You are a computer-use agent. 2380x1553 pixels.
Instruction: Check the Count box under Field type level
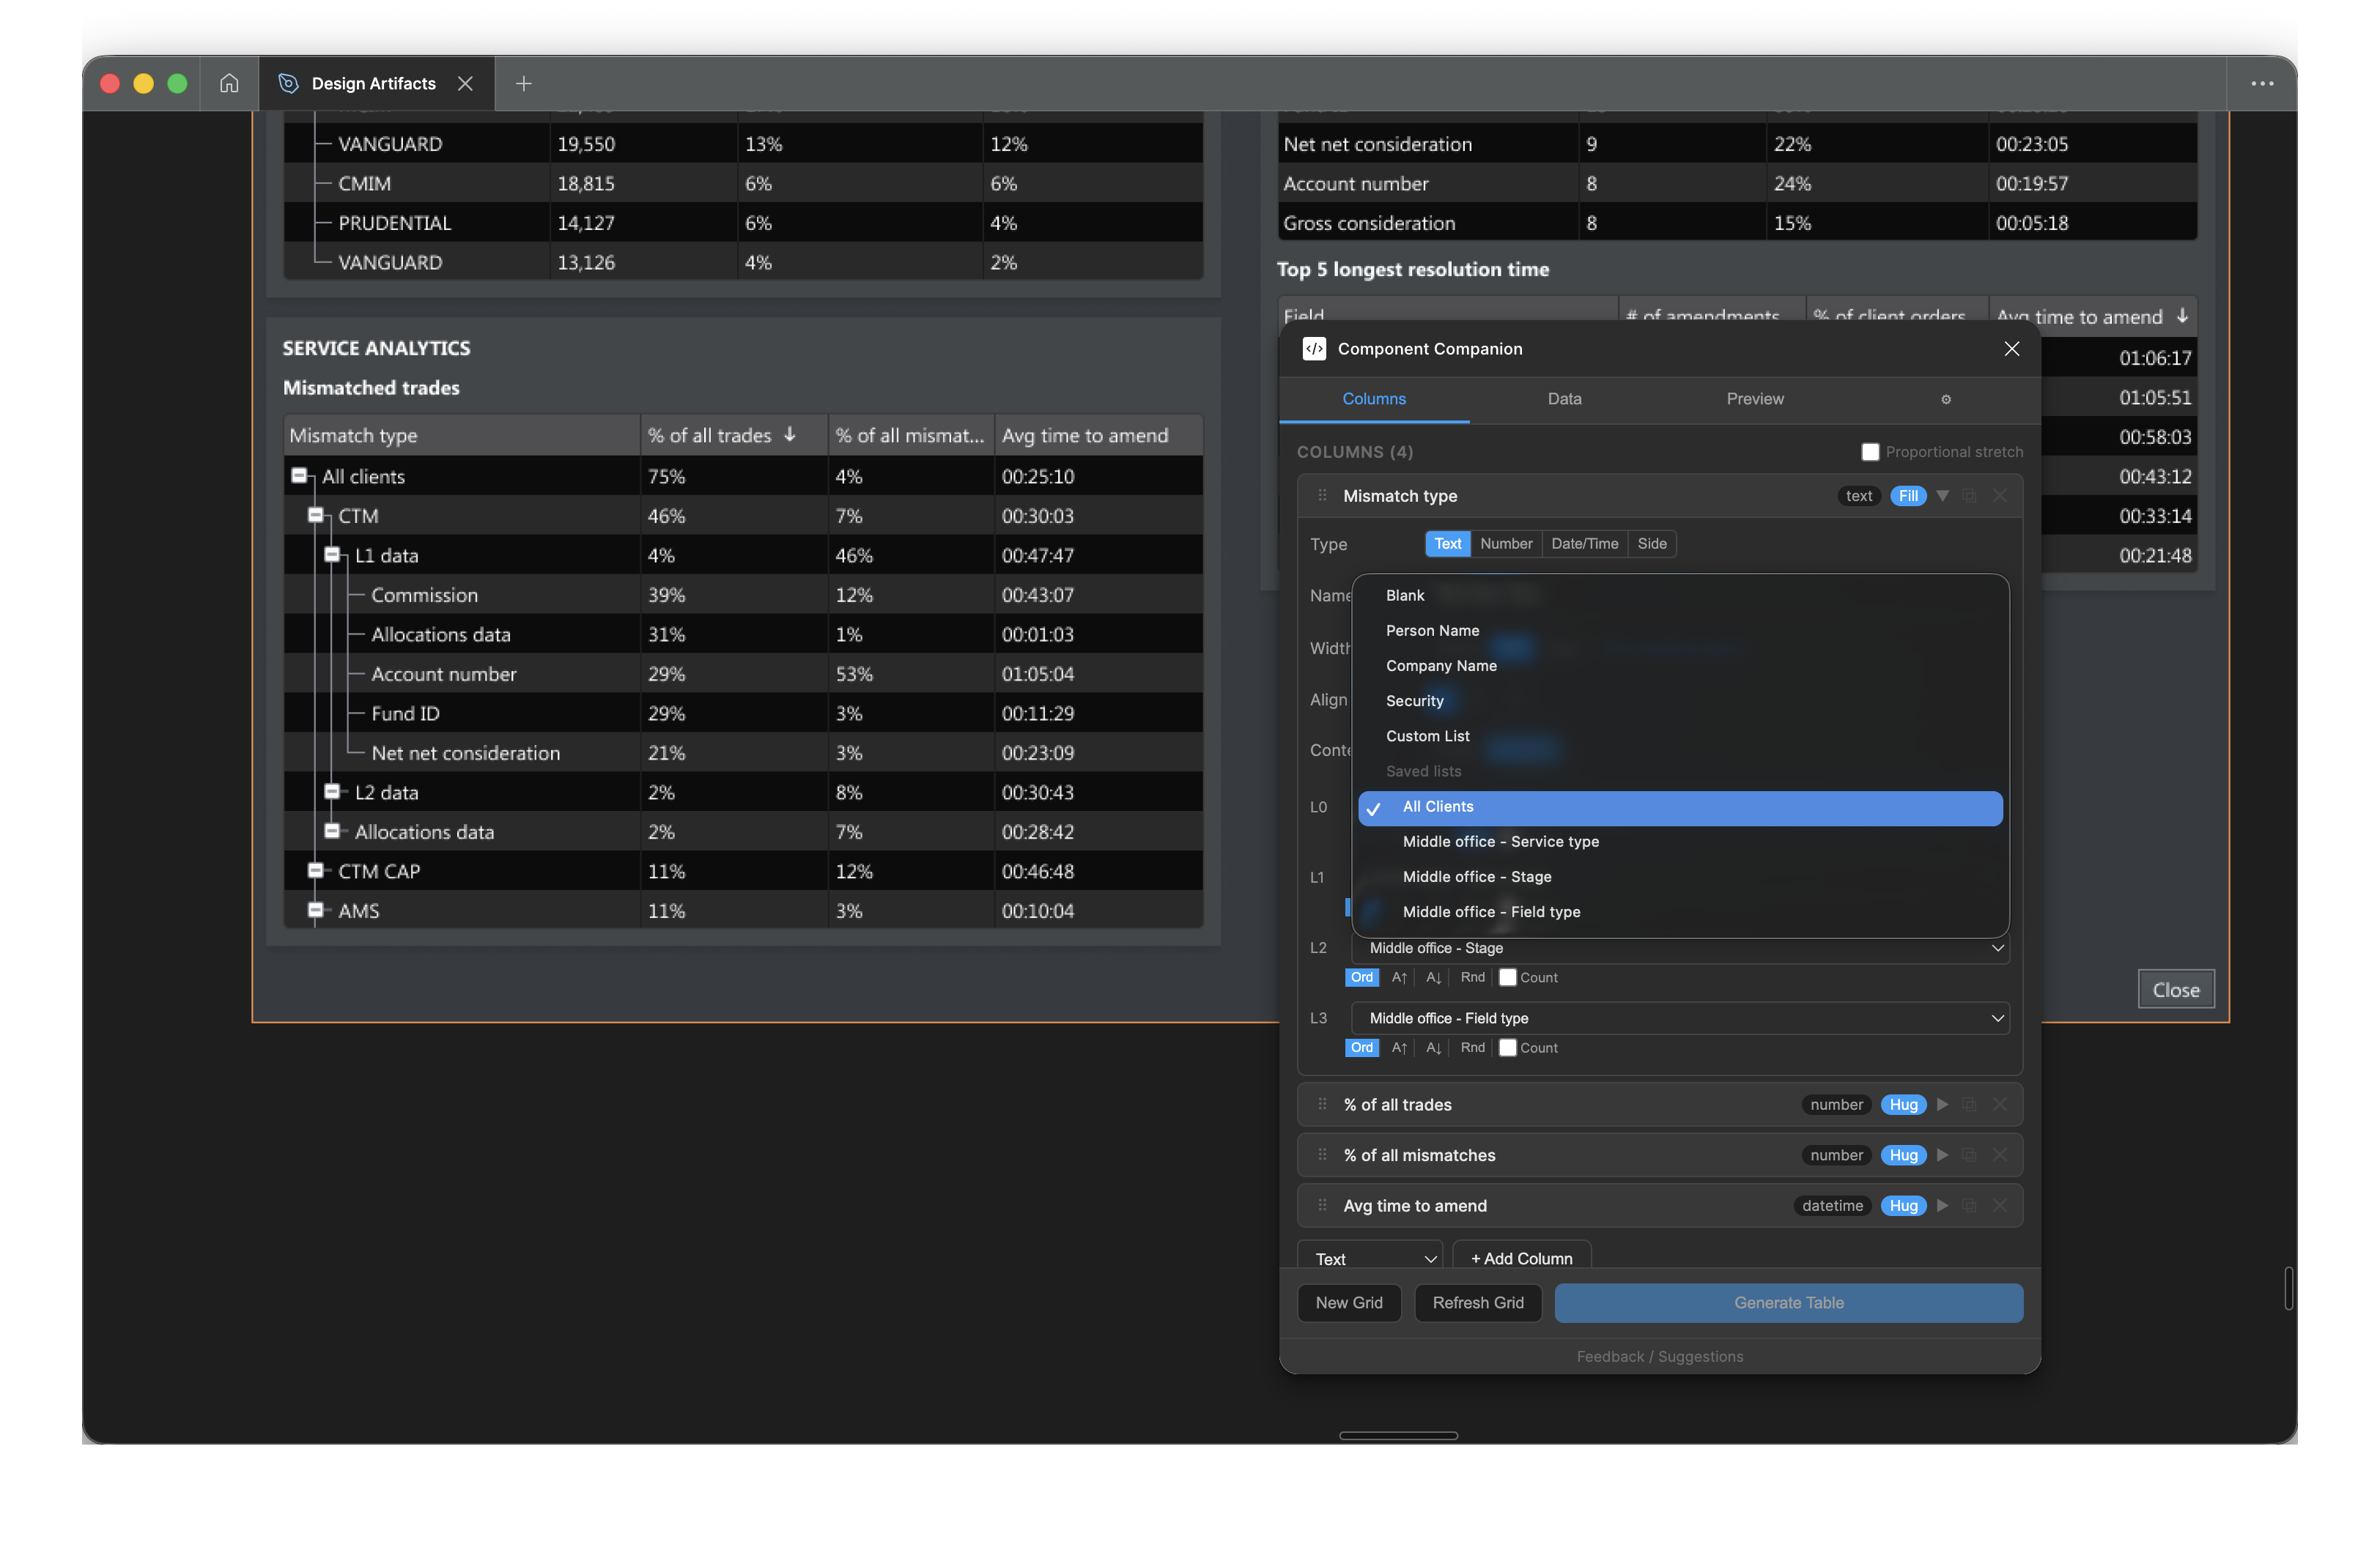[1509, 1047]
